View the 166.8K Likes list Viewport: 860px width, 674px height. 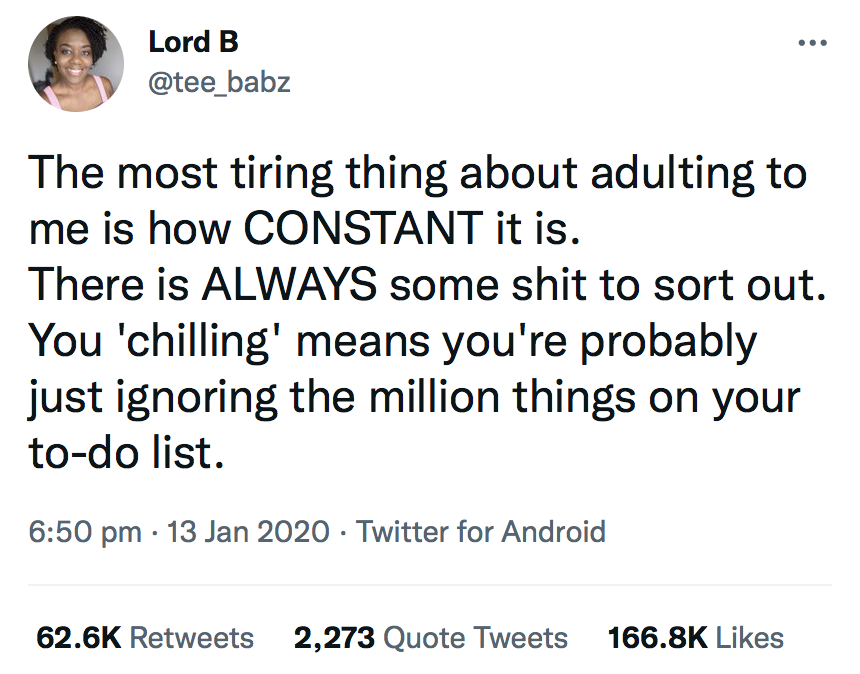pos(696,637)
